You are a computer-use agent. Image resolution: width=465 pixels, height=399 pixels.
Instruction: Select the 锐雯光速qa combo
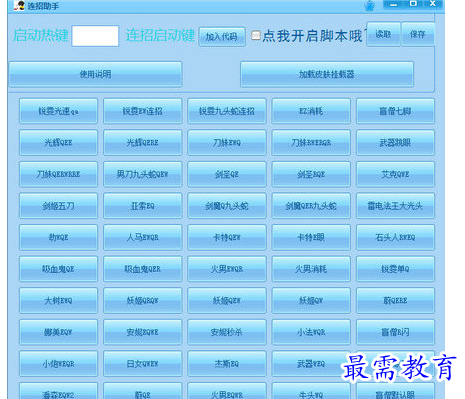(x=58, y=111)
